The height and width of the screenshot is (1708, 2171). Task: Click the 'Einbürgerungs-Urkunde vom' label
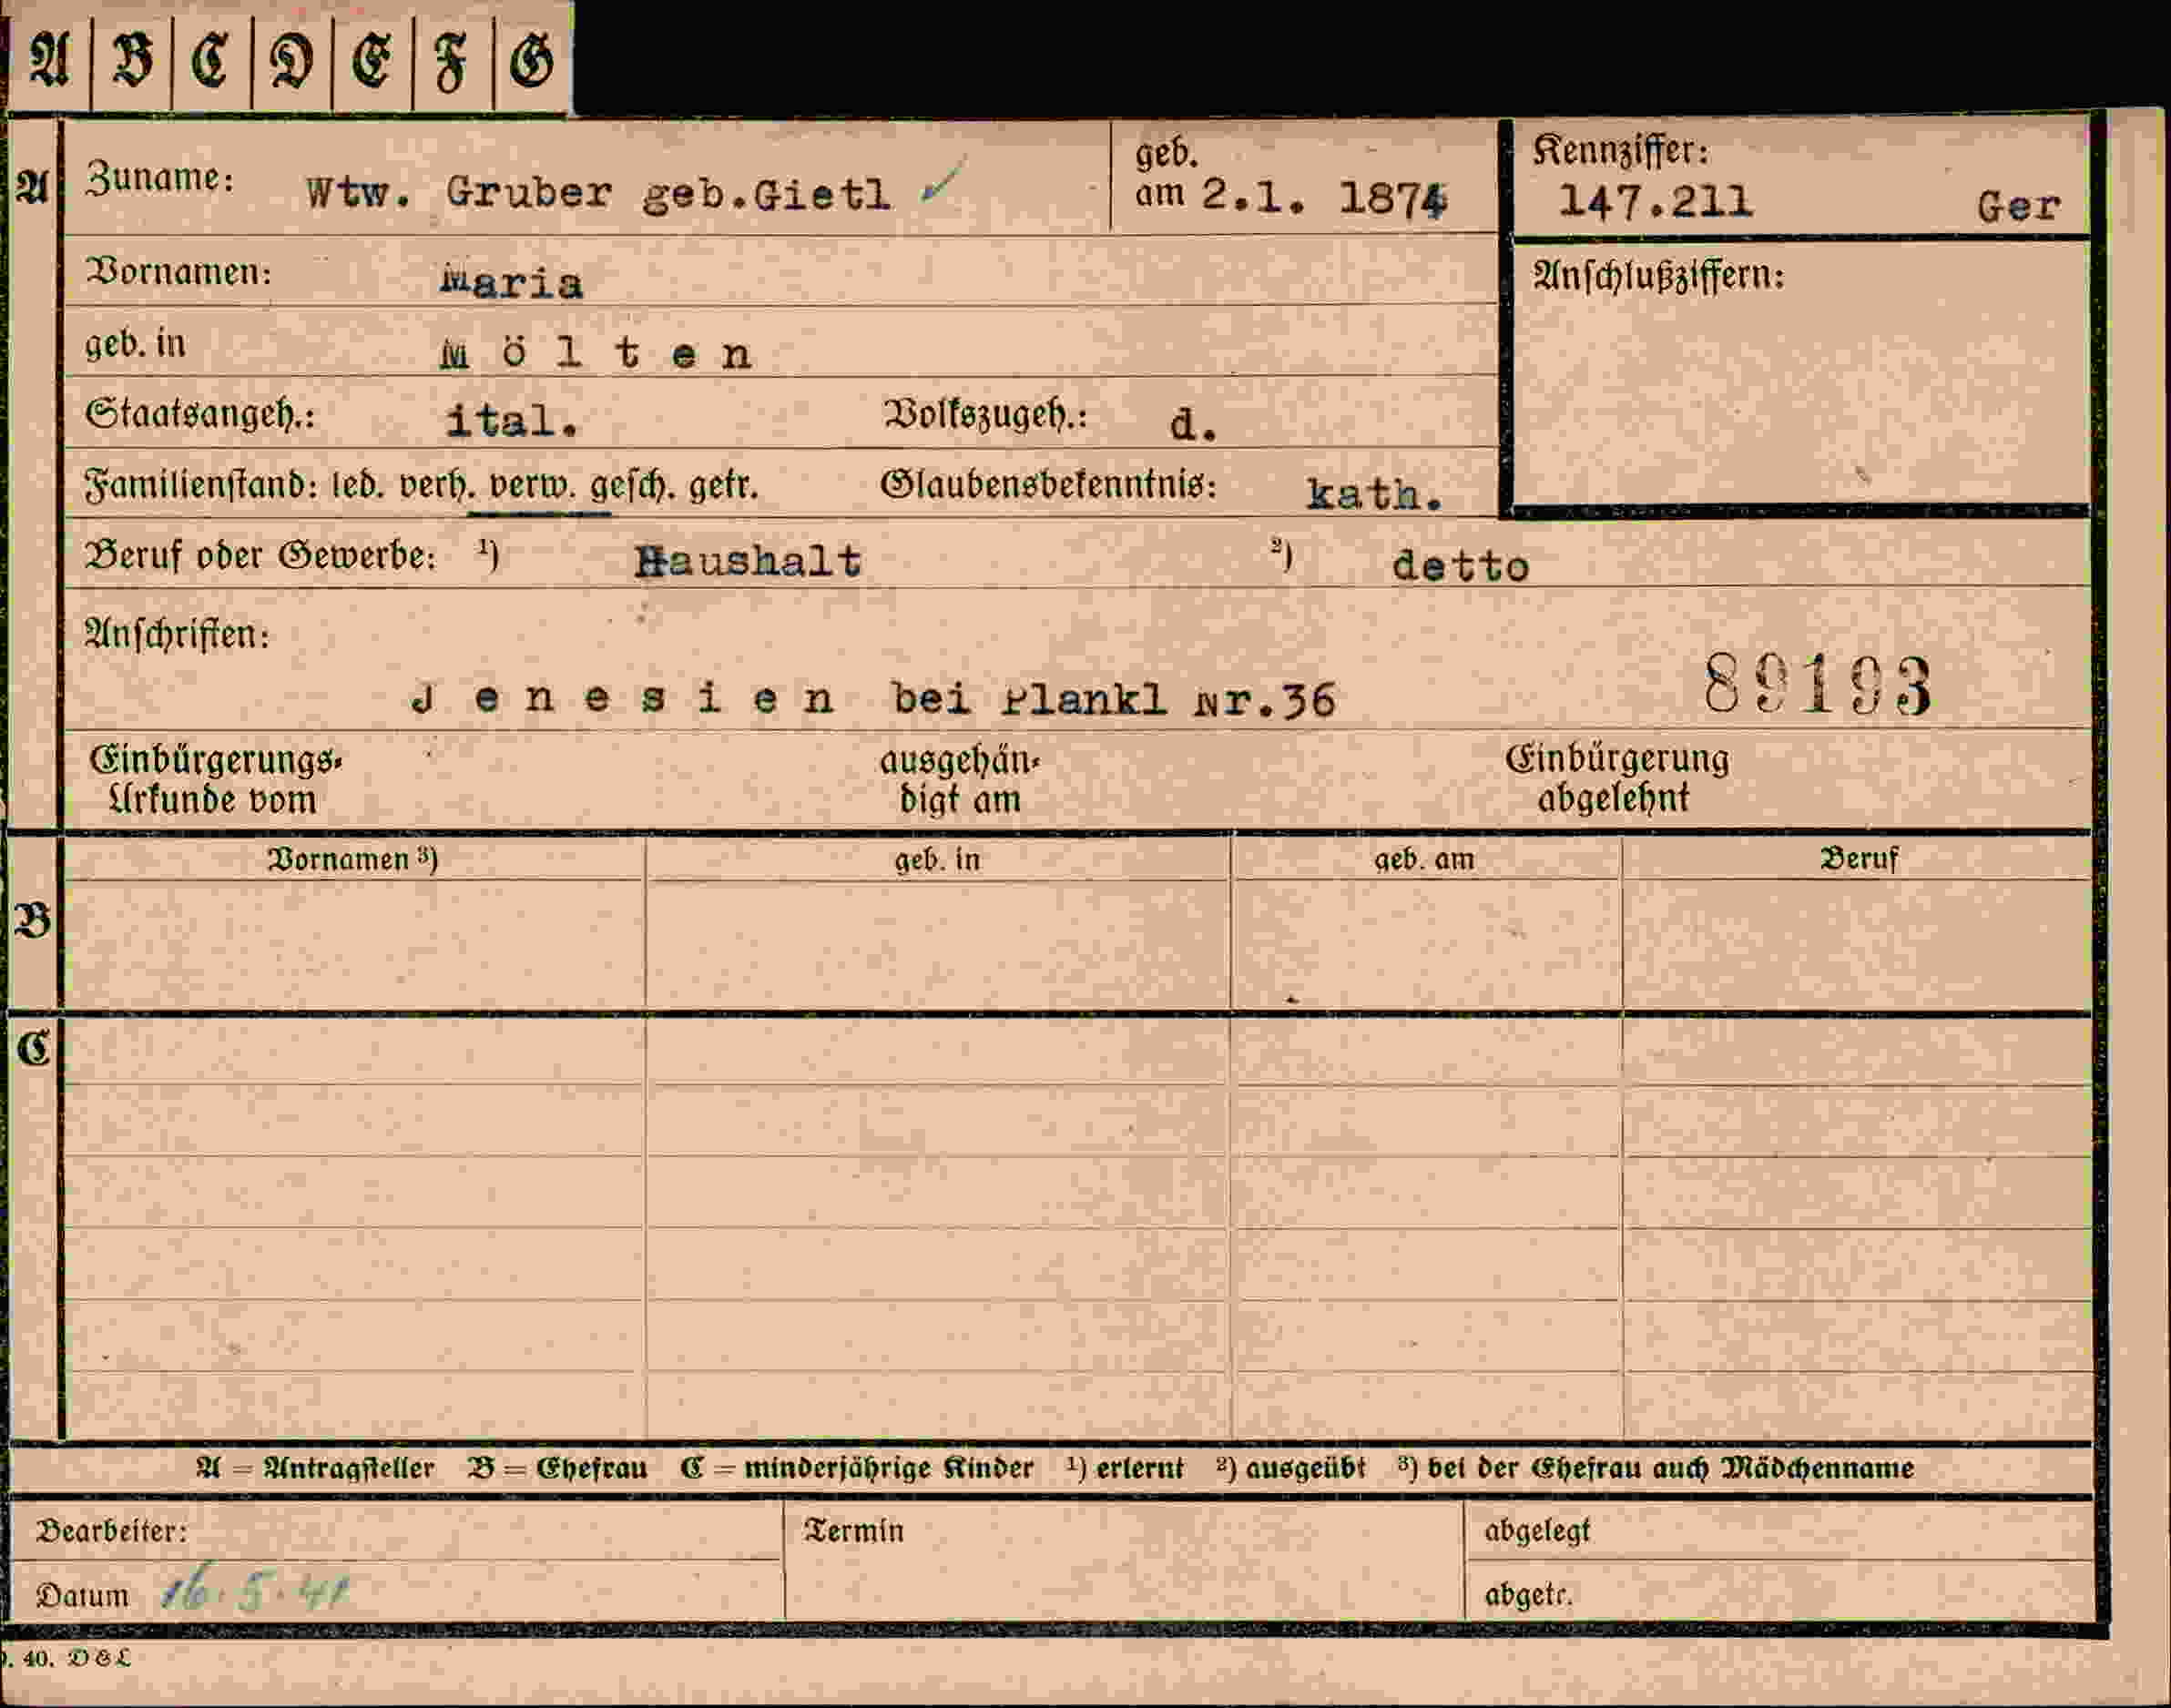coord(215,780)
